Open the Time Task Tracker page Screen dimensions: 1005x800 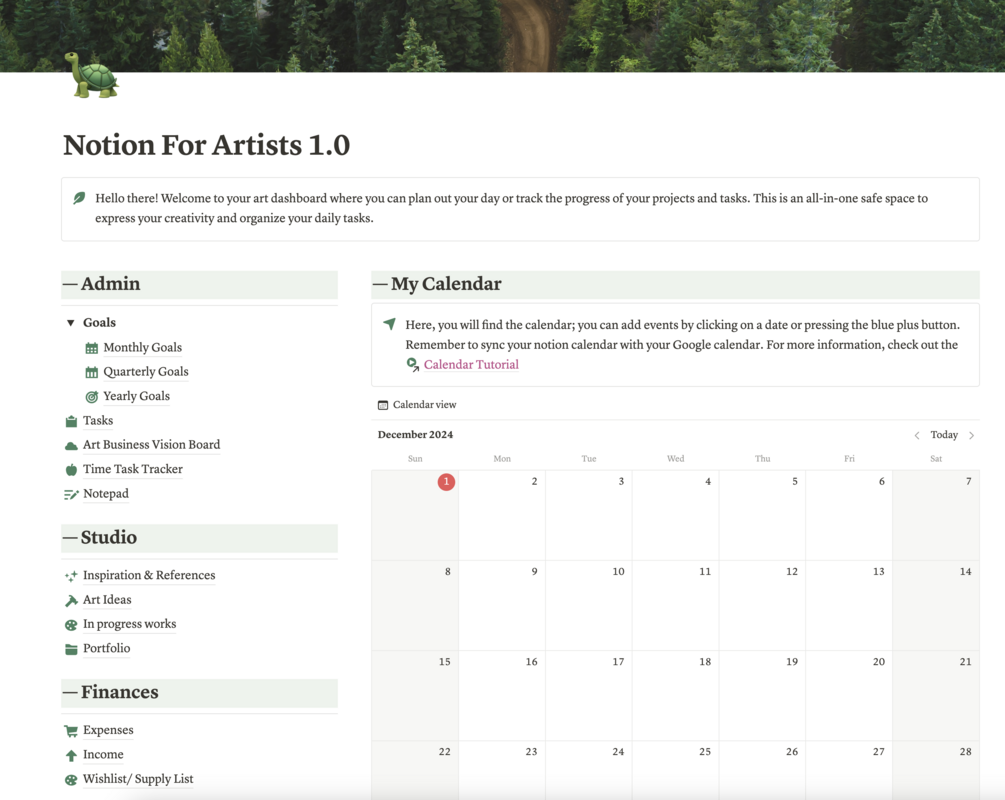click(133, 468)
